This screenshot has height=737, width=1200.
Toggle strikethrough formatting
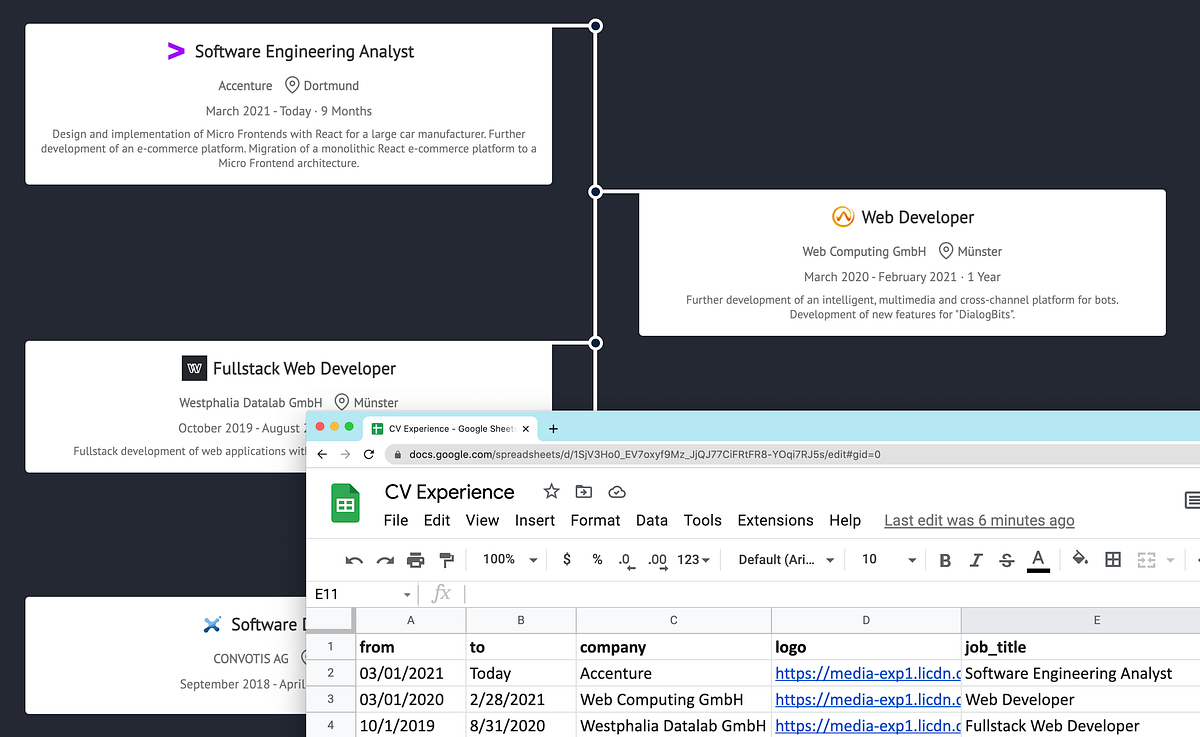coord(1007,560)
